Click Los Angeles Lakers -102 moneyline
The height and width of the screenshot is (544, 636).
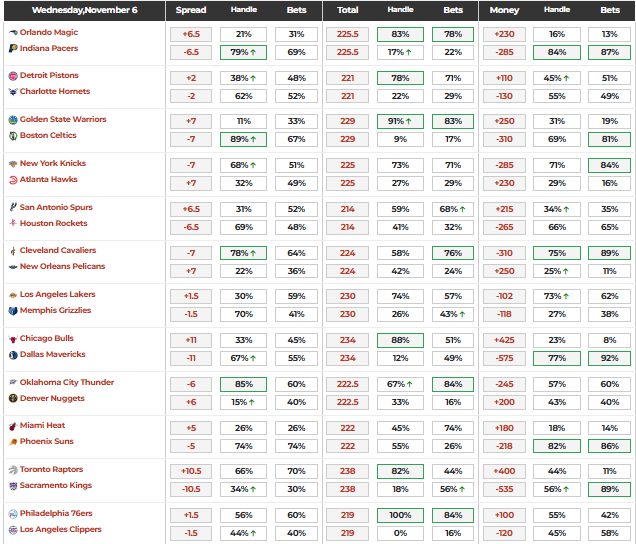click(x=504, y=296)
